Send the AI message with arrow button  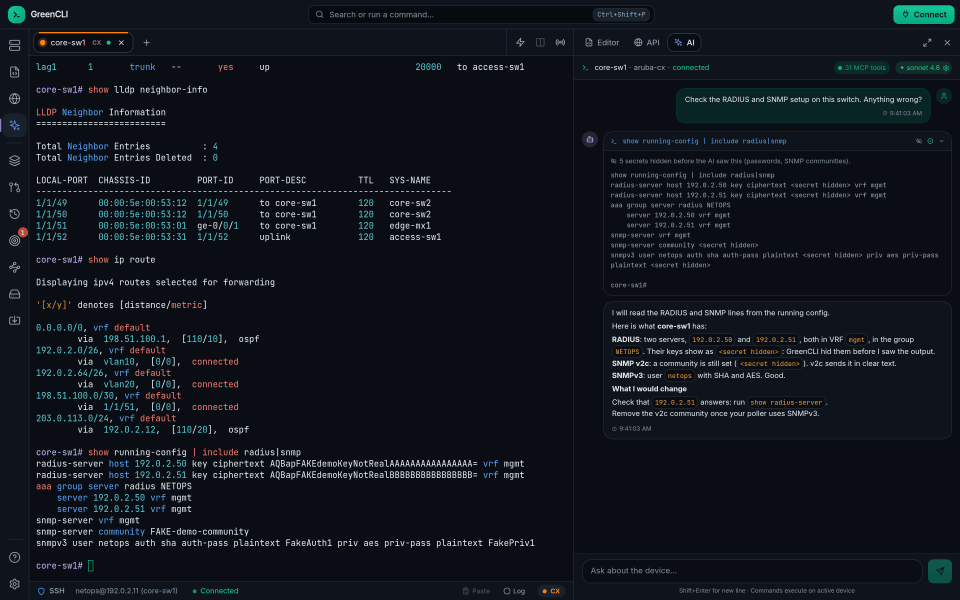click(940, 571)
